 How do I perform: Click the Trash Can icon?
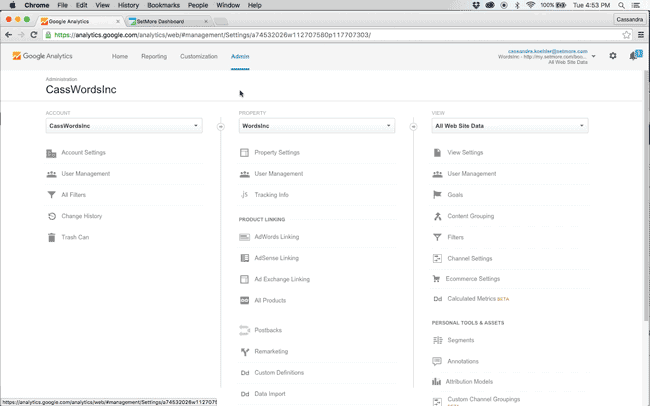click(x=51, y=237)
